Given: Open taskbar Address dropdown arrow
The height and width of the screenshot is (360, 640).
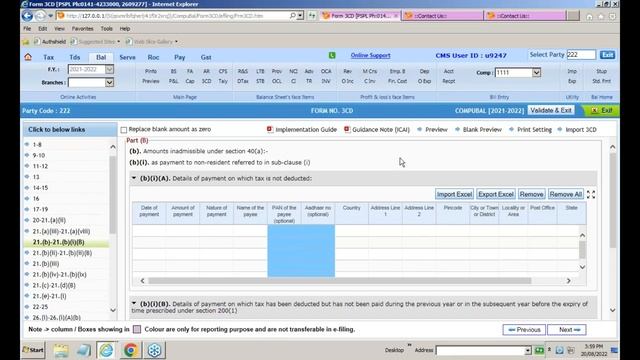Looking at the screenshot, I should coord(527,351).
